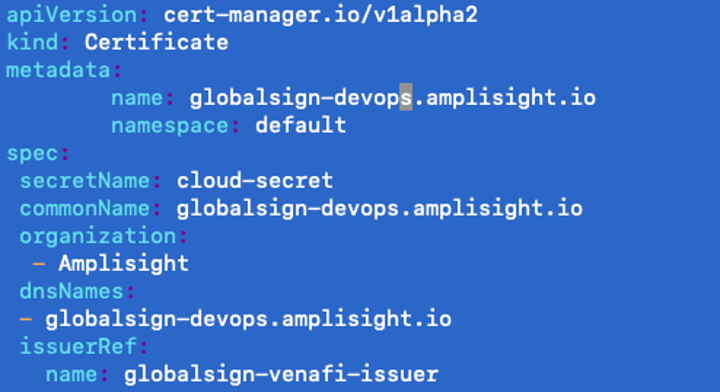Click the dnsNames globalsign-devops.amplisight.io entry
The image size is (720, 392).
pos(248,319)
